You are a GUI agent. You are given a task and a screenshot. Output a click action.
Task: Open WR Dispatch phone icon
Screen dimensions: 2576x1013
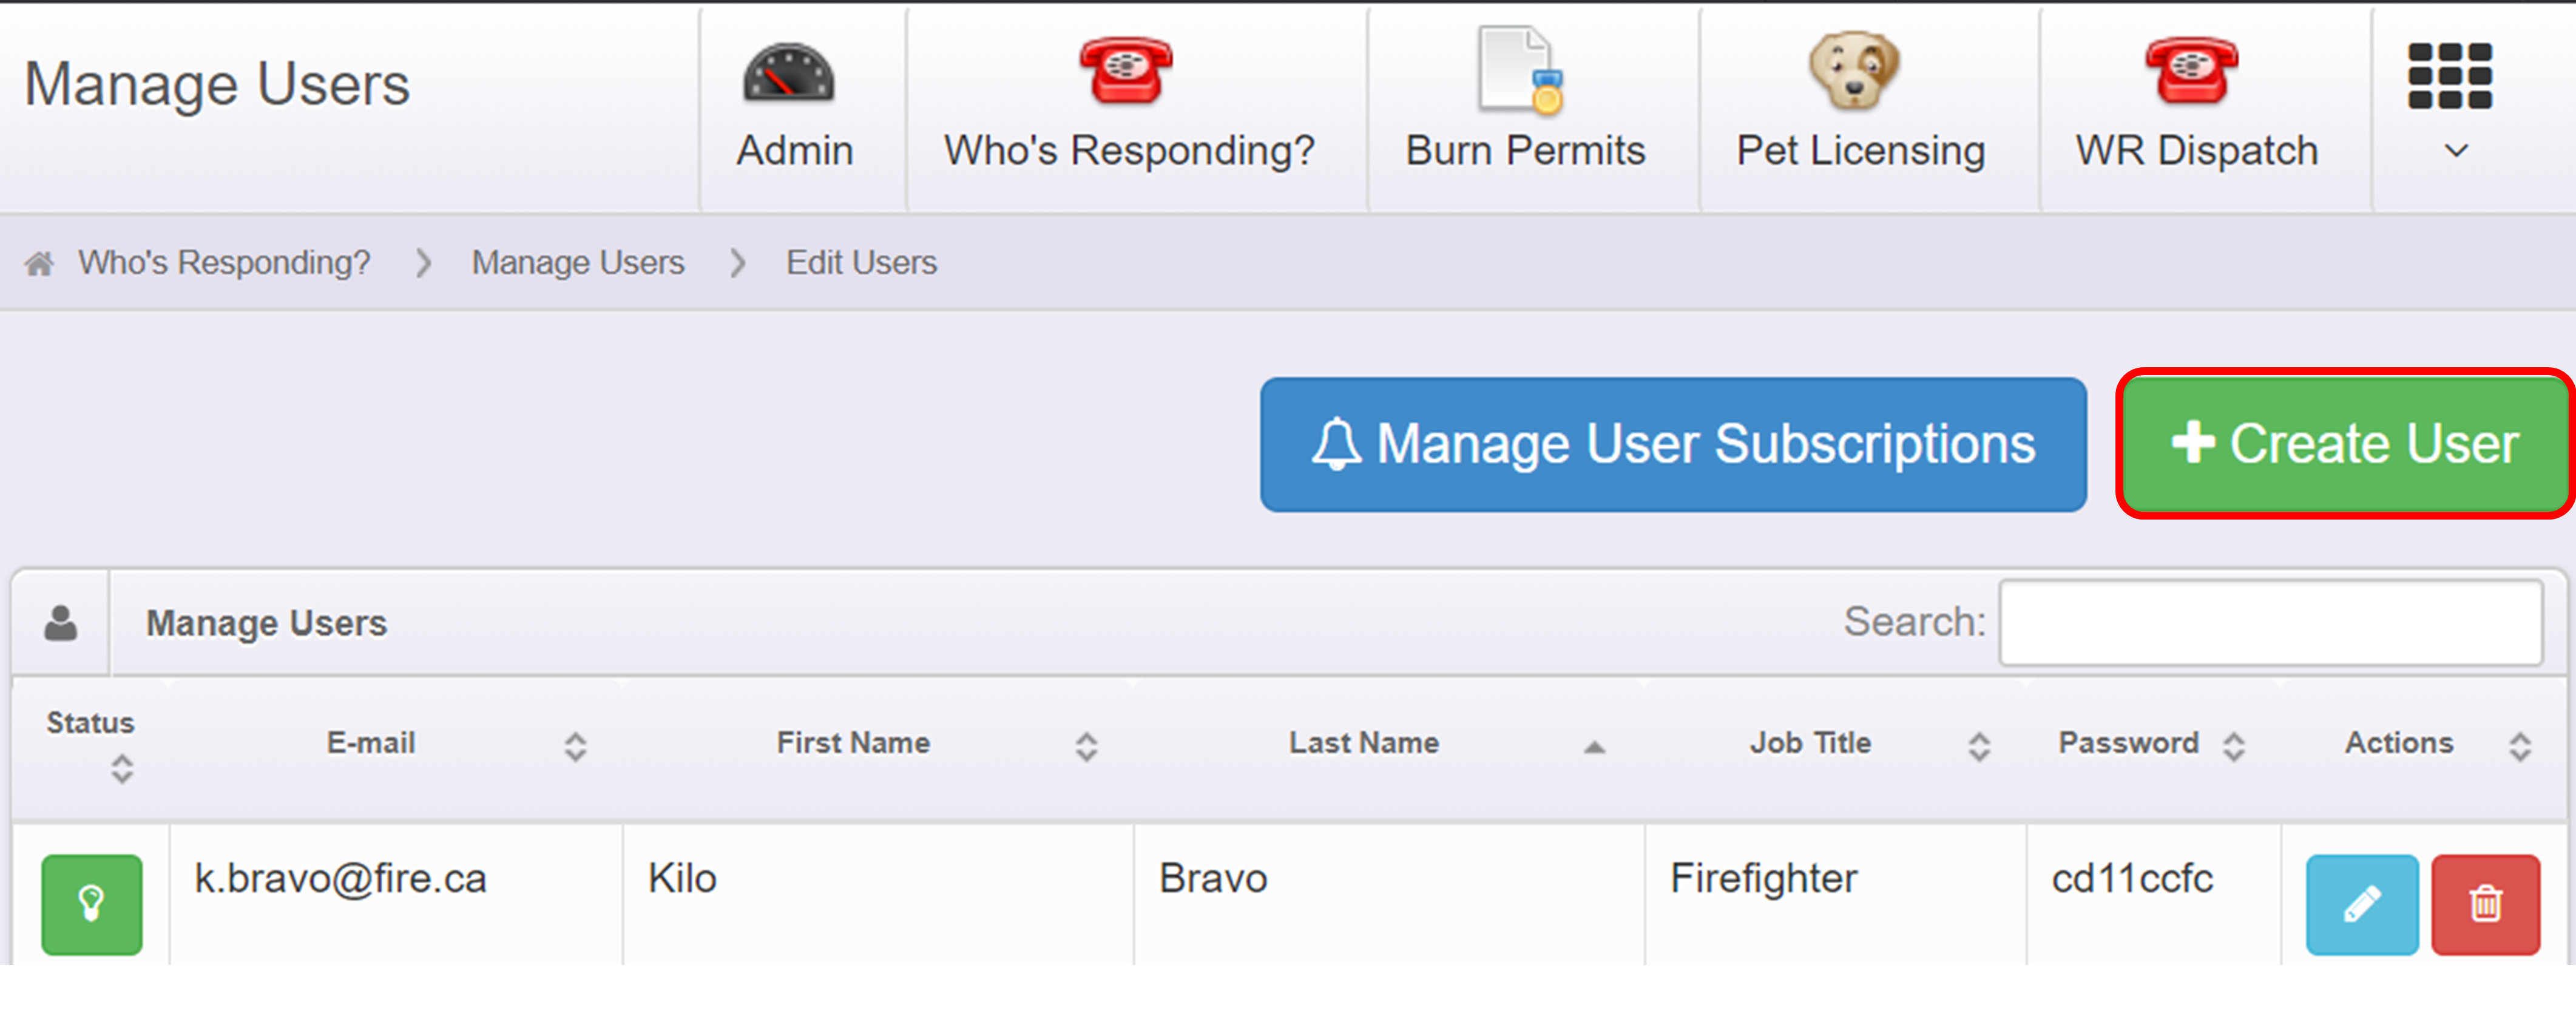[2192, 71]
